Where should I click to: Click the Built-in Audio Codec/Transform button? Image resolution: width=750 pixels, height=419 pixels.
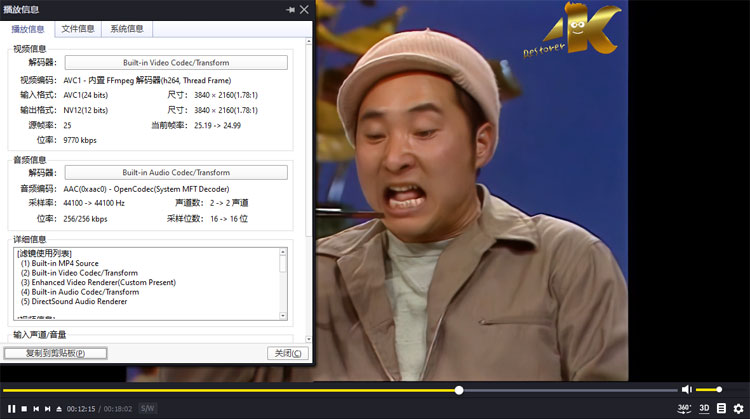coord(176,172)
